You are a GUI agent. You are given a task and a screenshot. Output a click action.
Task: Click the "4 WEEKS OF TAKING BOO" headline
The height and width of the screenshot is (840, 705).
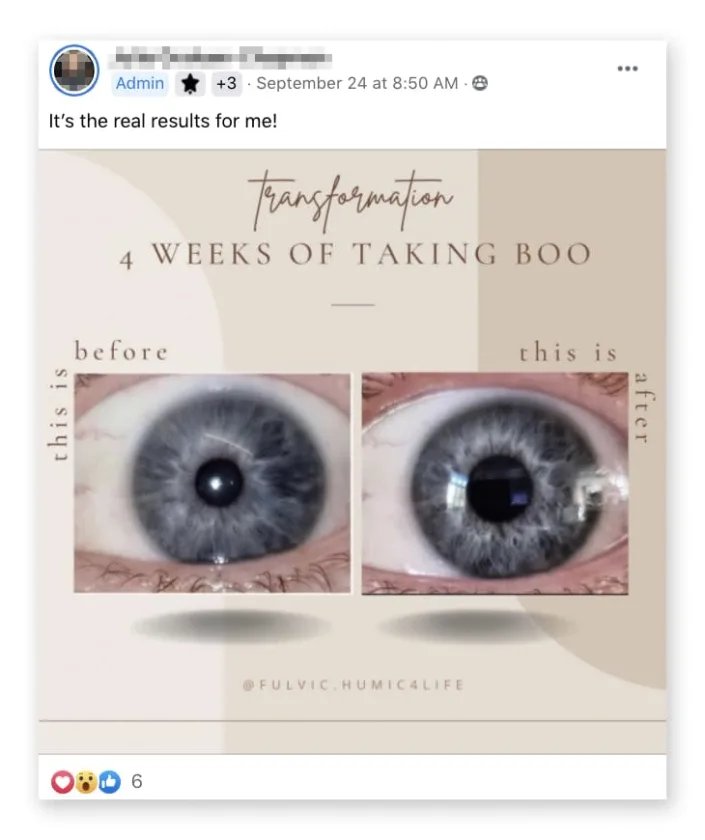[355, 254]
